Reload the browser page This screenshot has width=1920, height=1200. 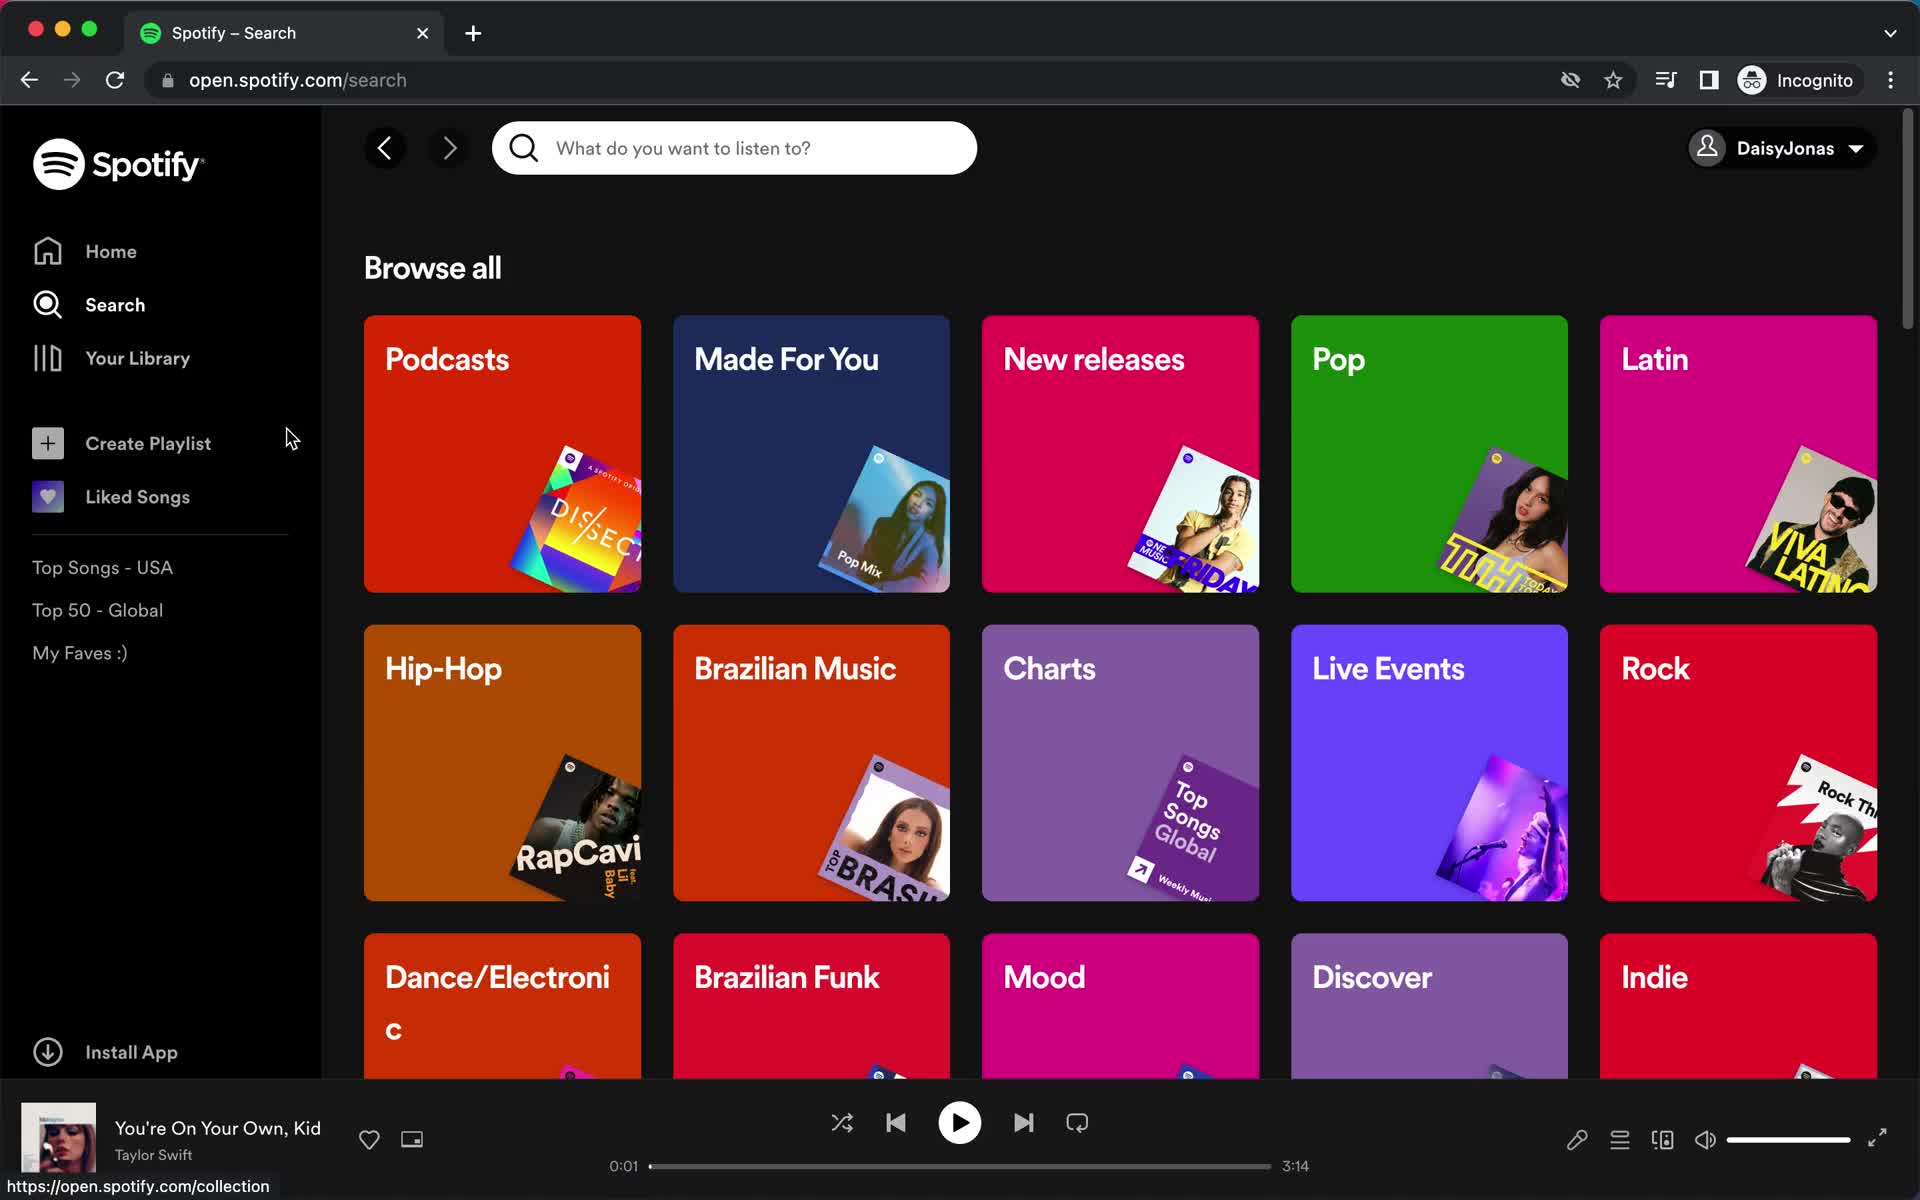point(115,80)
